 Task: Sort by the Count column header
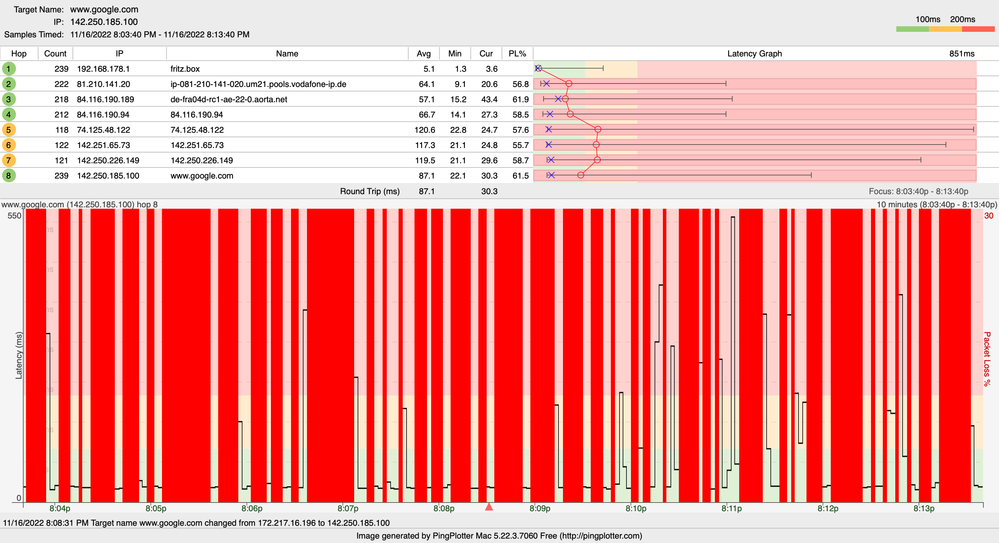55,54
